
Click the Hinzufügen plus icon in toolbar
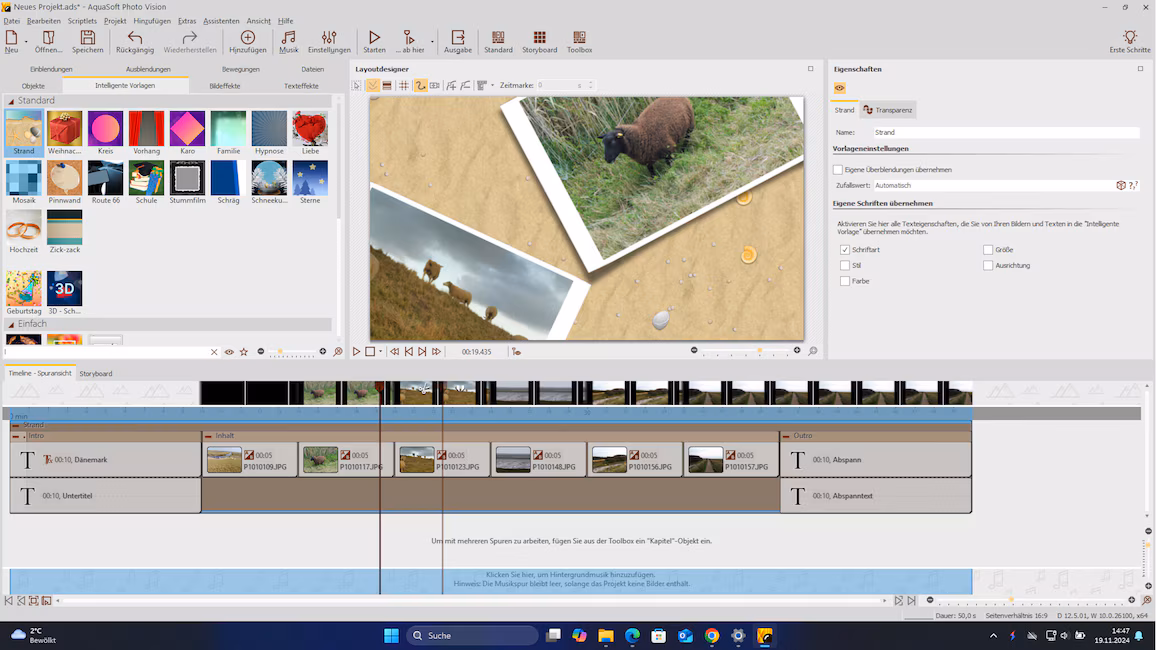click(248, 41)
